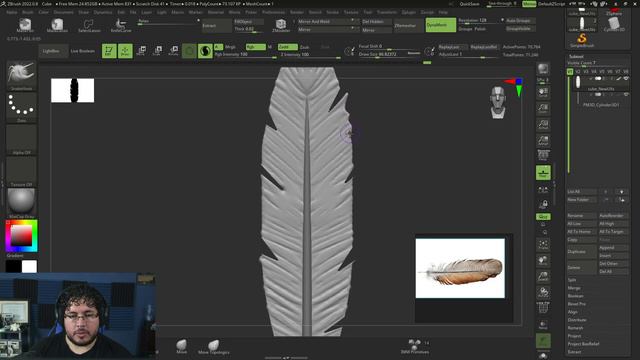The image size is (640, 360).
Task: Toggle visibility eye of cube_NewUVs subtool
Action: pyautogui.click(x=626, y=78)
